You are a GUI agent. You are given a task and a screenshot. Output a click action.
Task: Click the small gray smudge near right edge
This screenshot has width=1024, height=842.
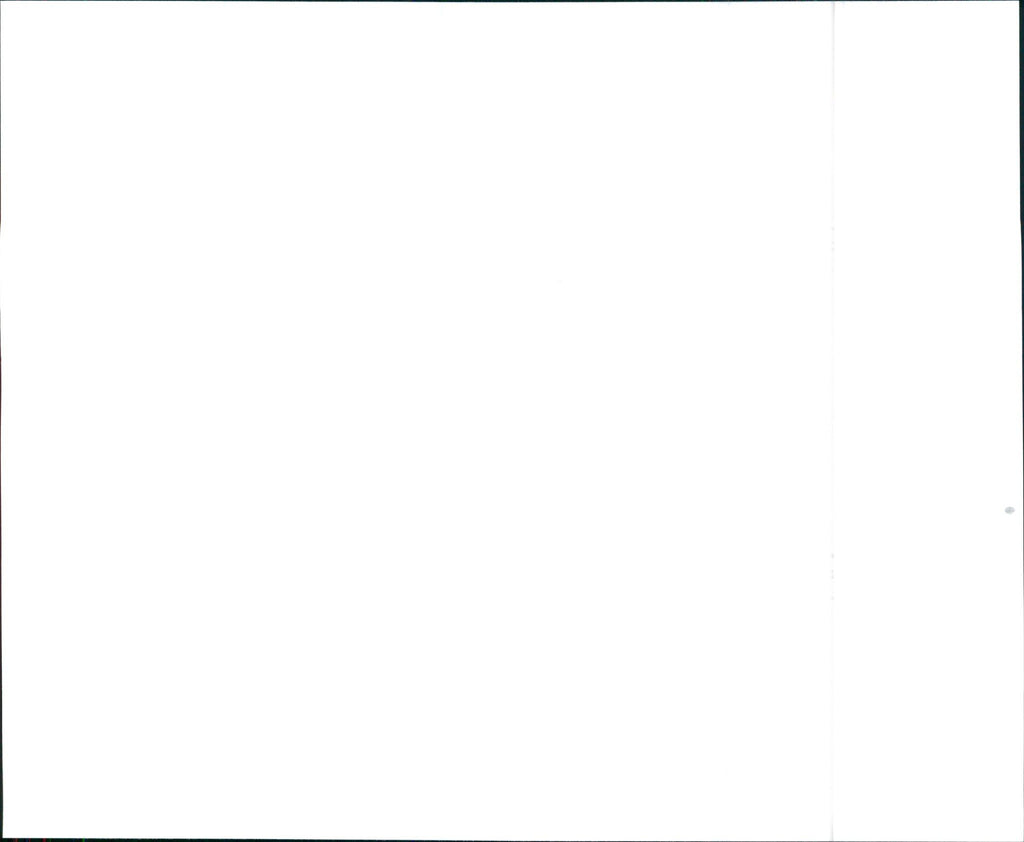coord(1009,510)
